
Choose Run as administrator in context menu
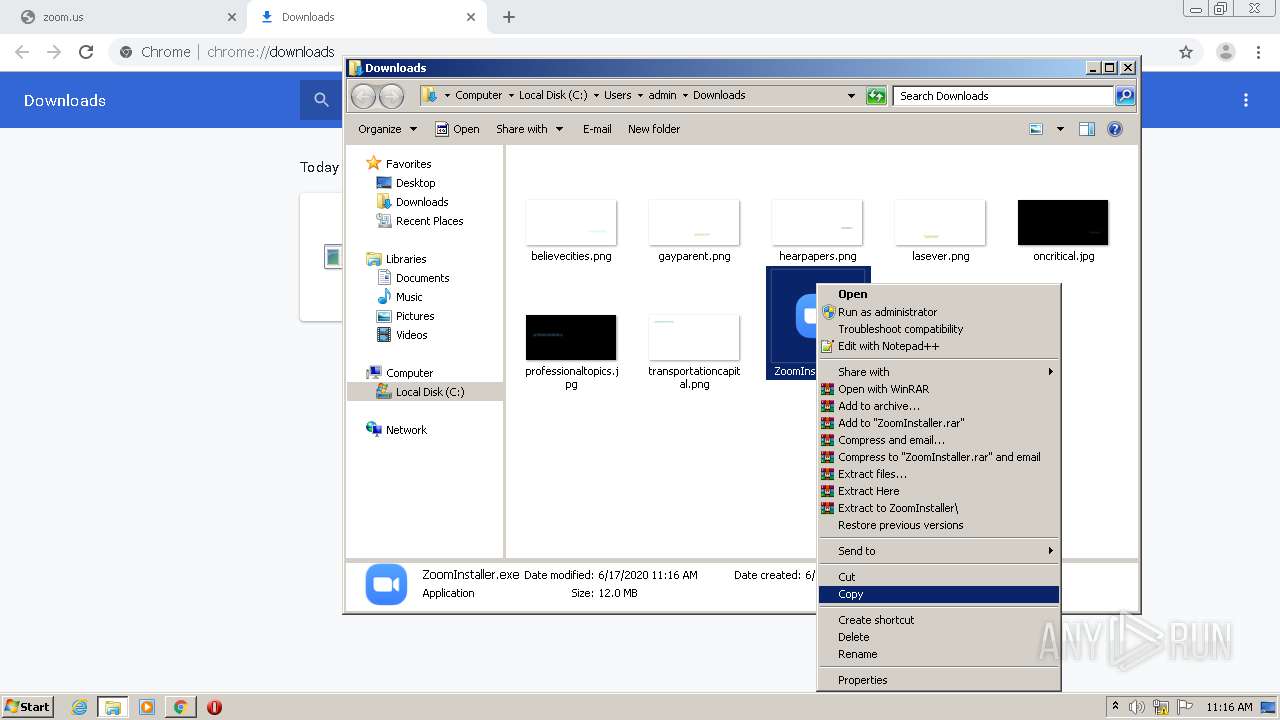939,312
